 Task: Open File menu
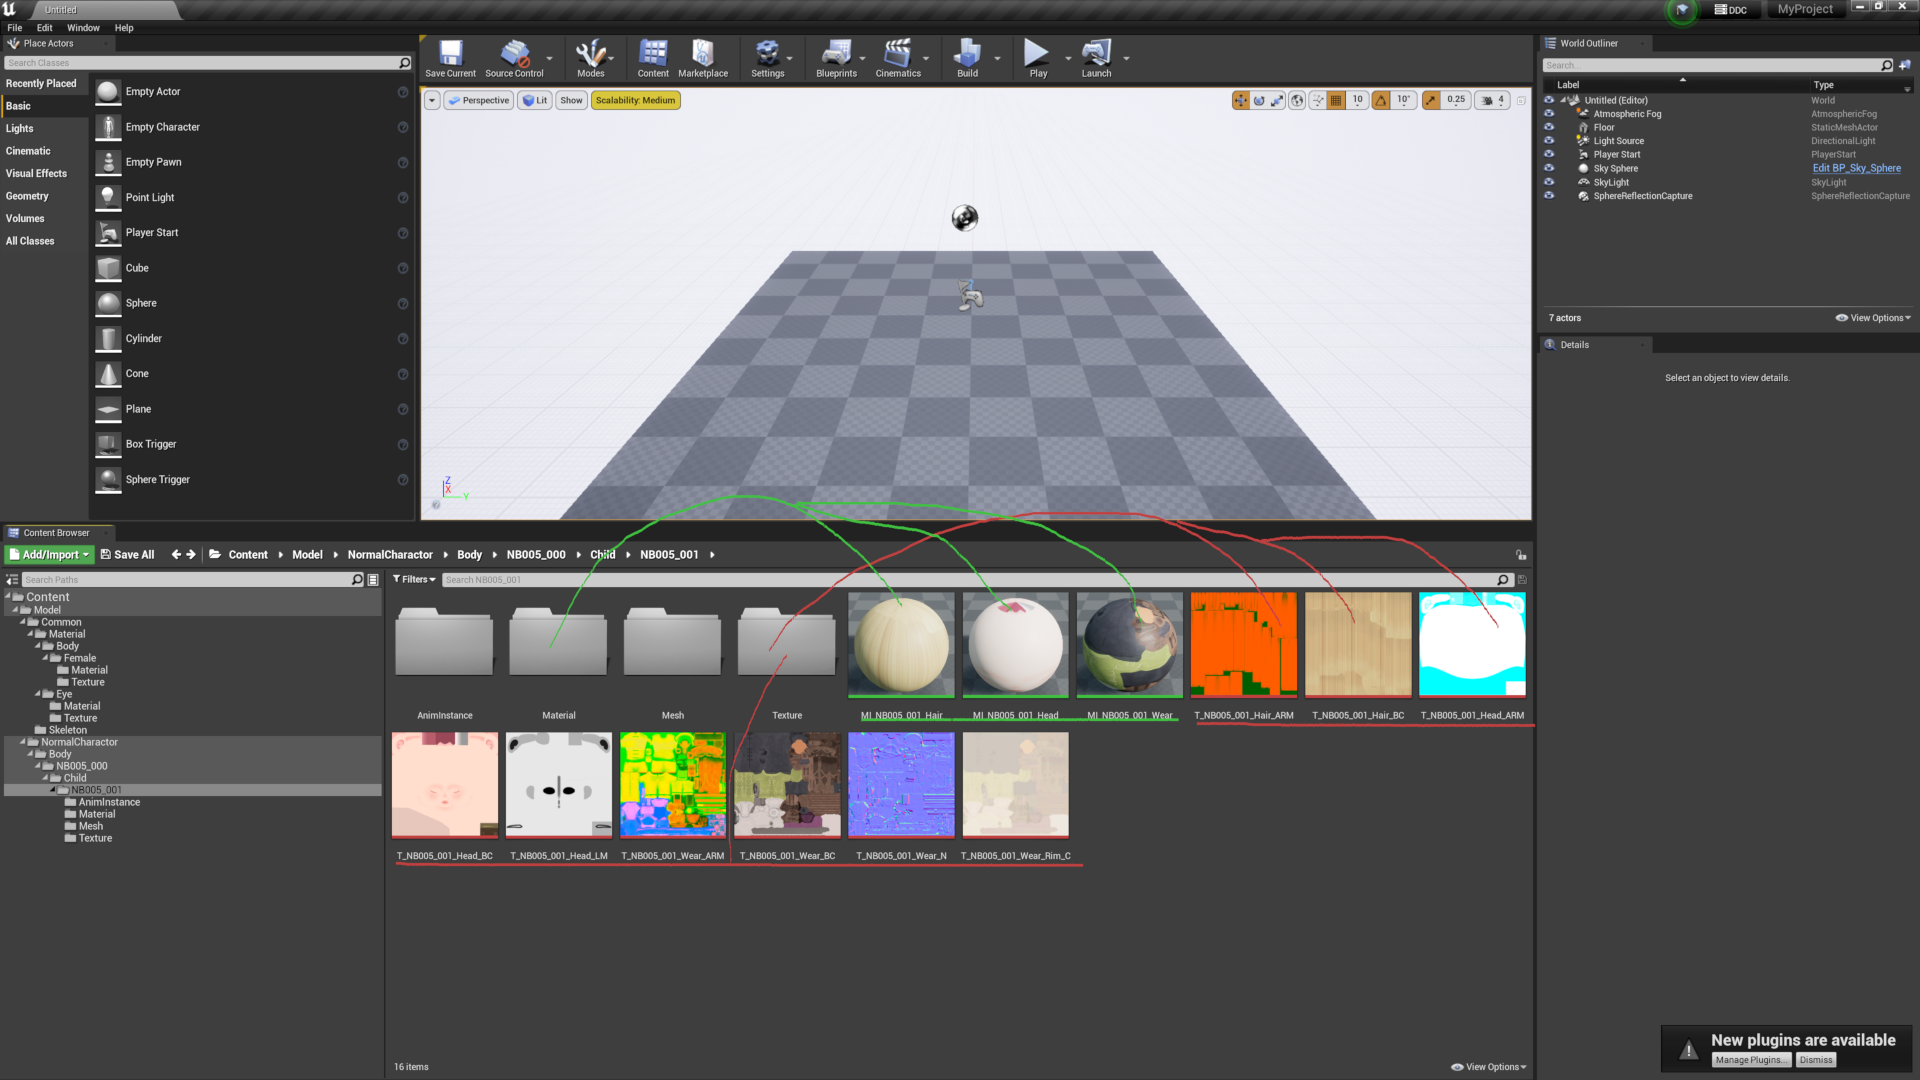tap(15, 28)
